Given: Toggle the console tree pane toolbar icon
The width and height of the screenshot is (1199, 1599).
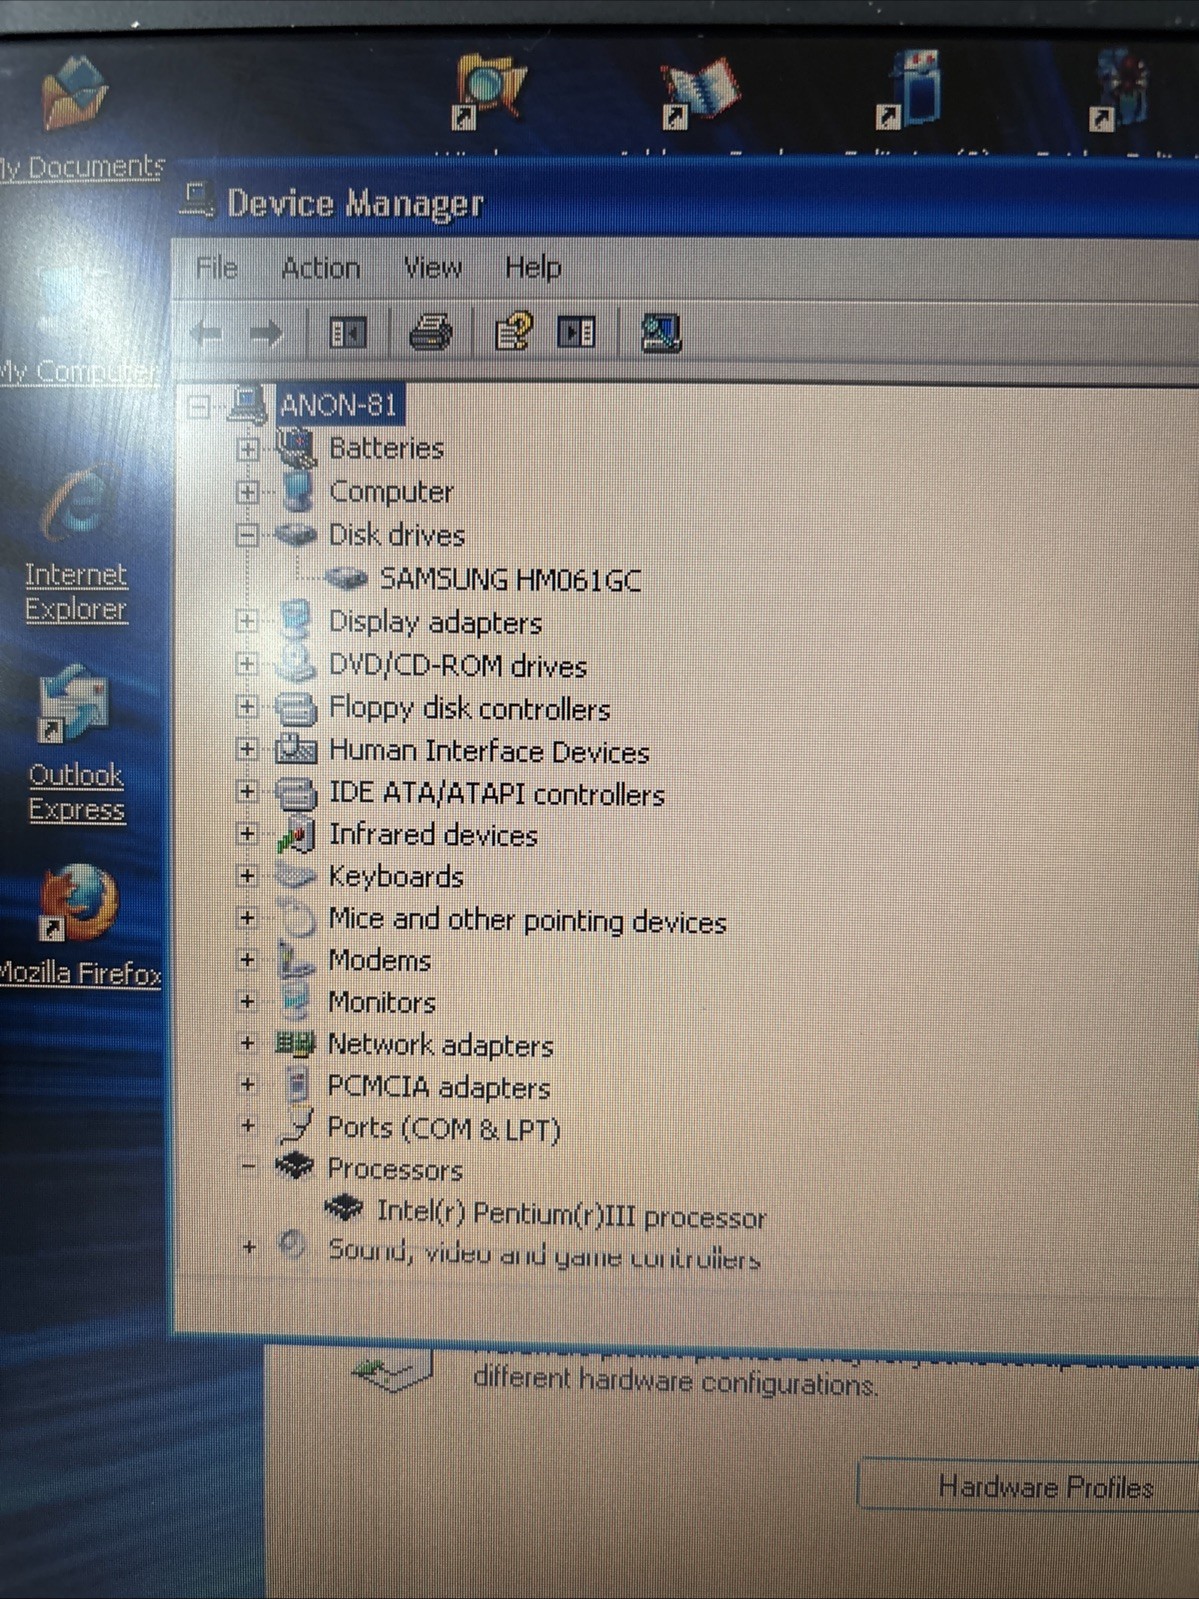Looking at the screenshot, I should point(348,333).
